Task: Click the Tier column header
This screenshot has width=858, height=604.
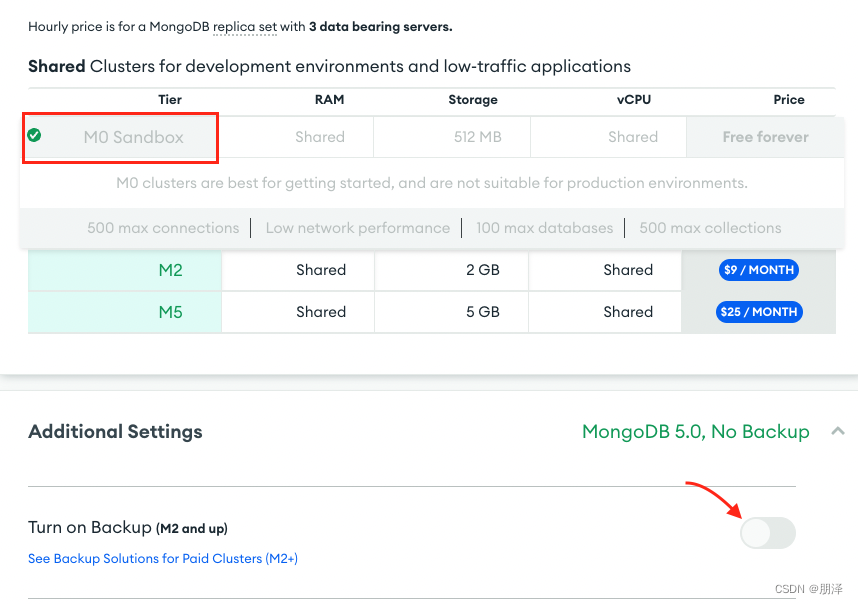Action: pos(170,100)
